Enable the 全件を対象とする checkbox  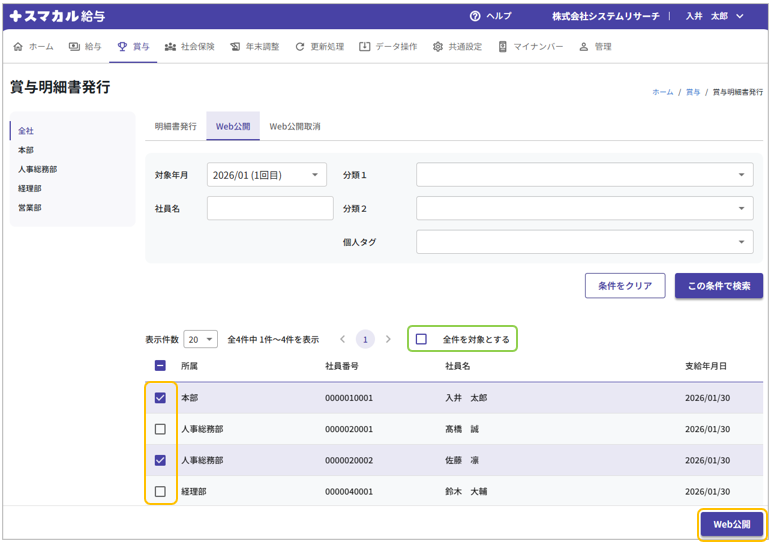pos(421,339)
